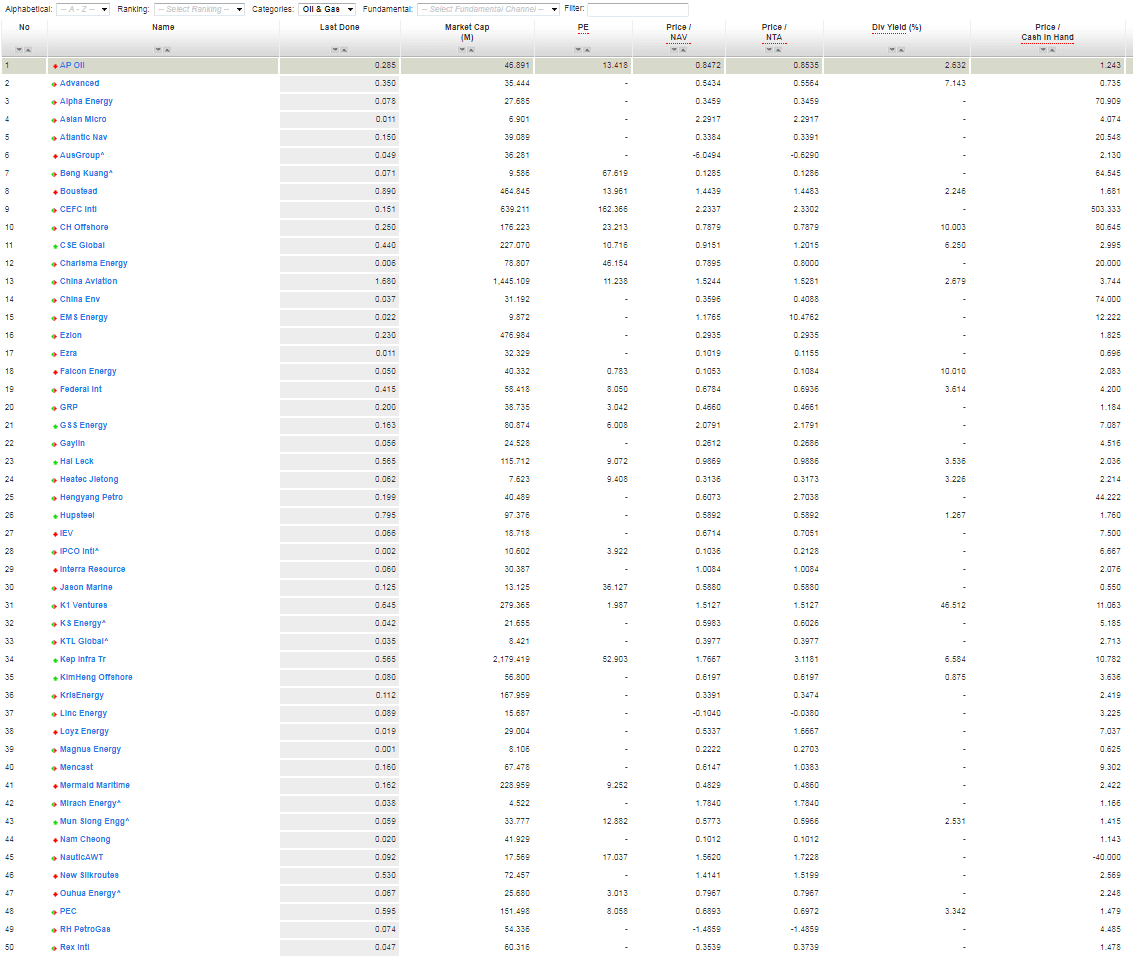Click the PE column header label
The width and height of the screenshot is (1133, 961).
point(583,27)
